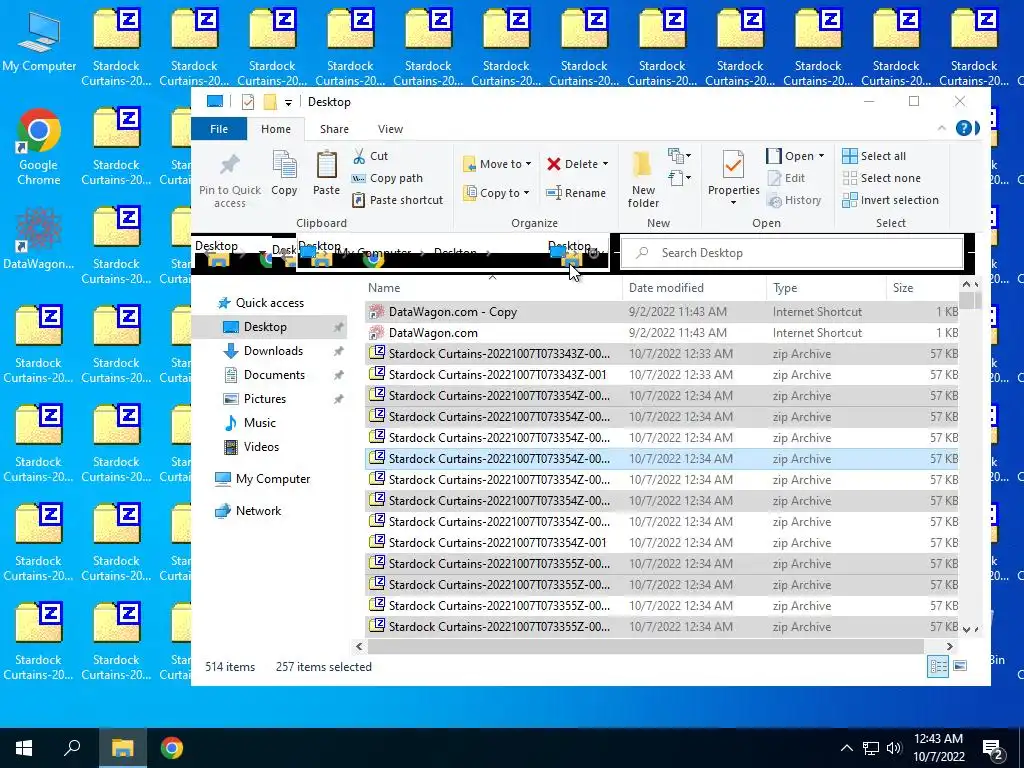Click into the Search Desktop box
The width and height of the screenshot is (1024, 768).
tap(791, 253)
